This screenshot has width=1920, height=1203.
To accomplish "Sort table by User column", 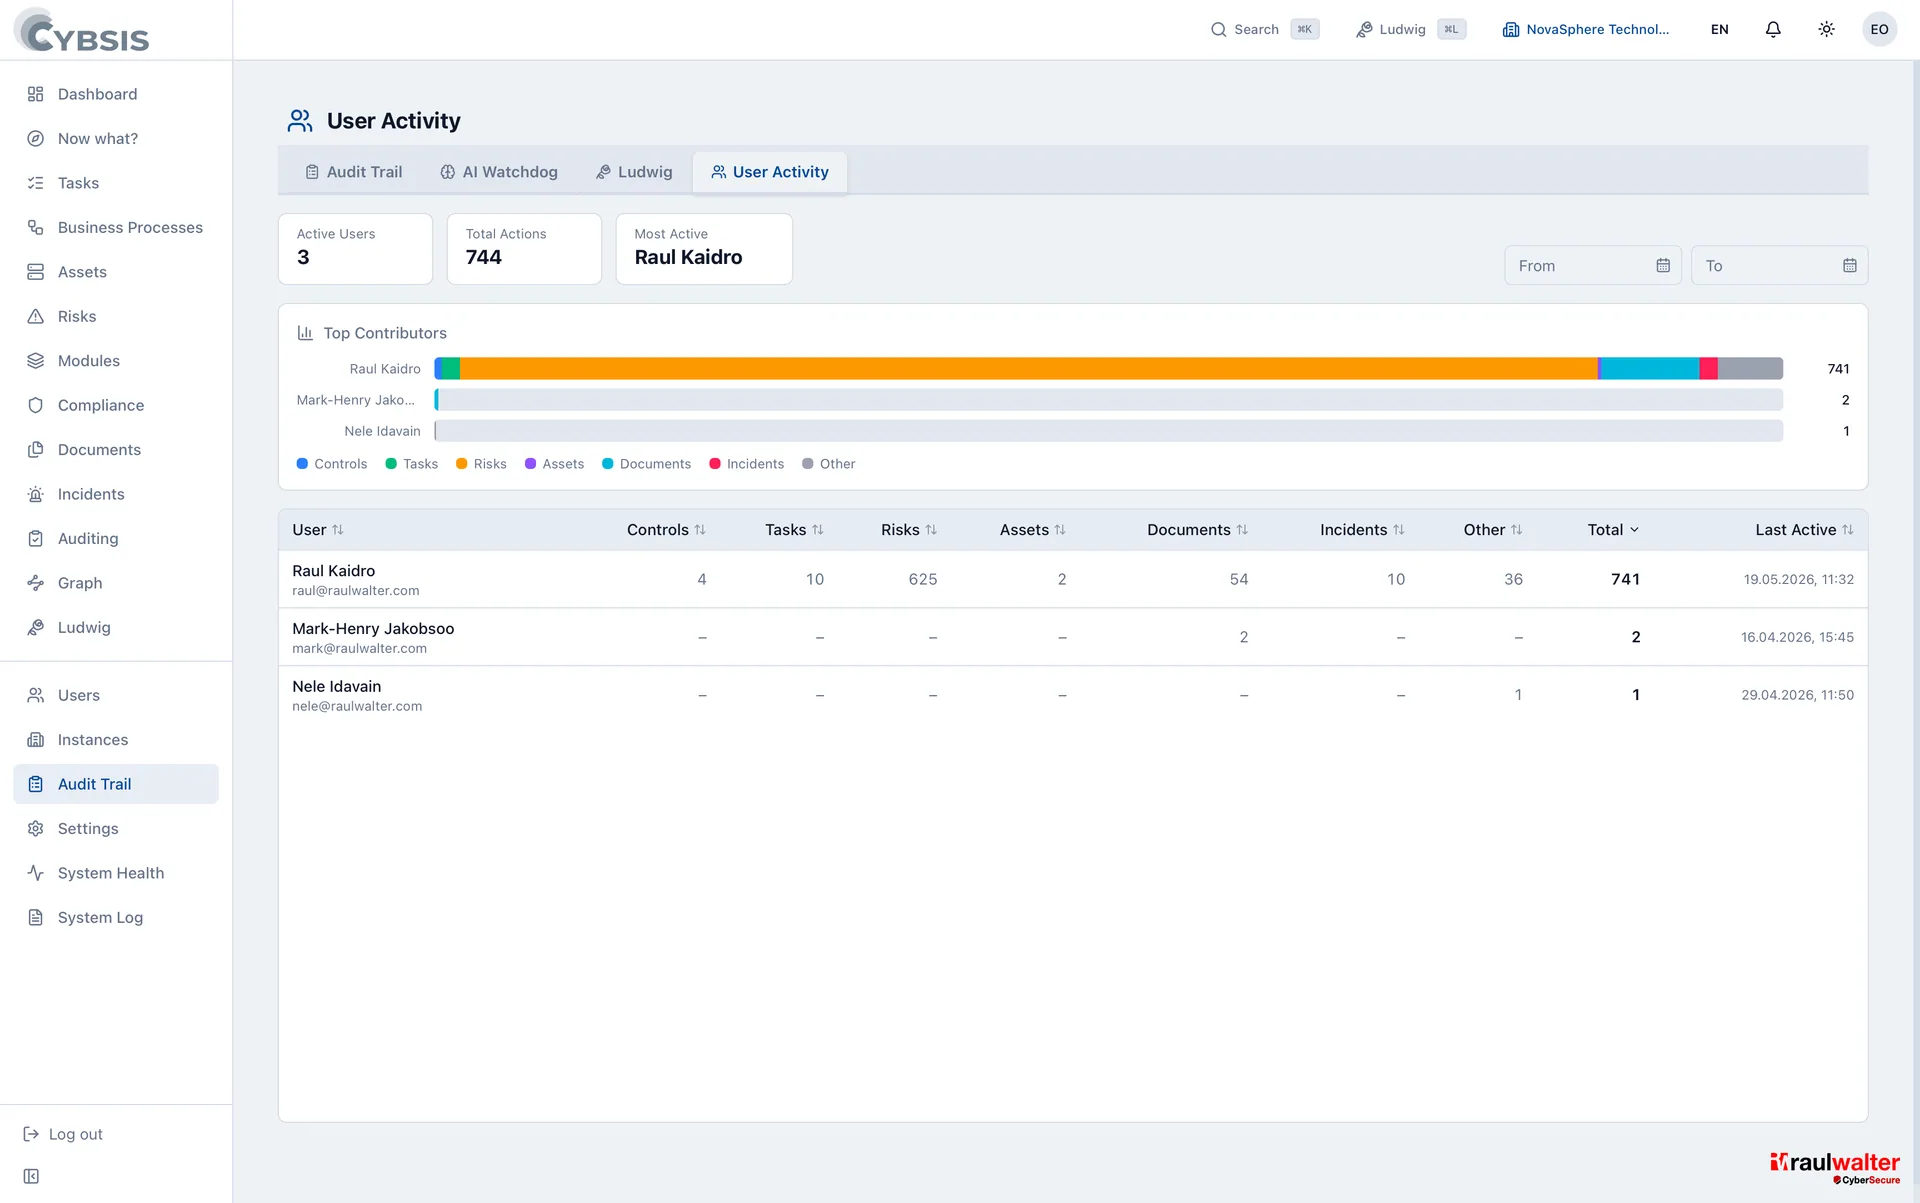I will [x=317, y=530].
